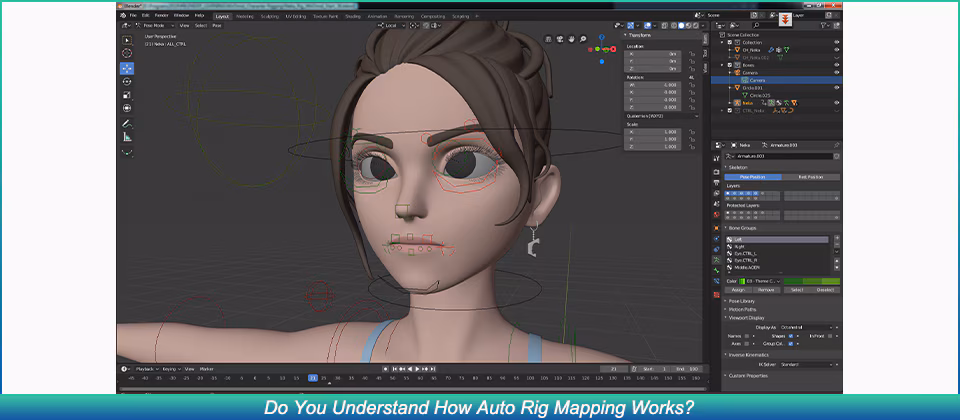
Task: Select the Select Box tool
Action: point(127,40)
